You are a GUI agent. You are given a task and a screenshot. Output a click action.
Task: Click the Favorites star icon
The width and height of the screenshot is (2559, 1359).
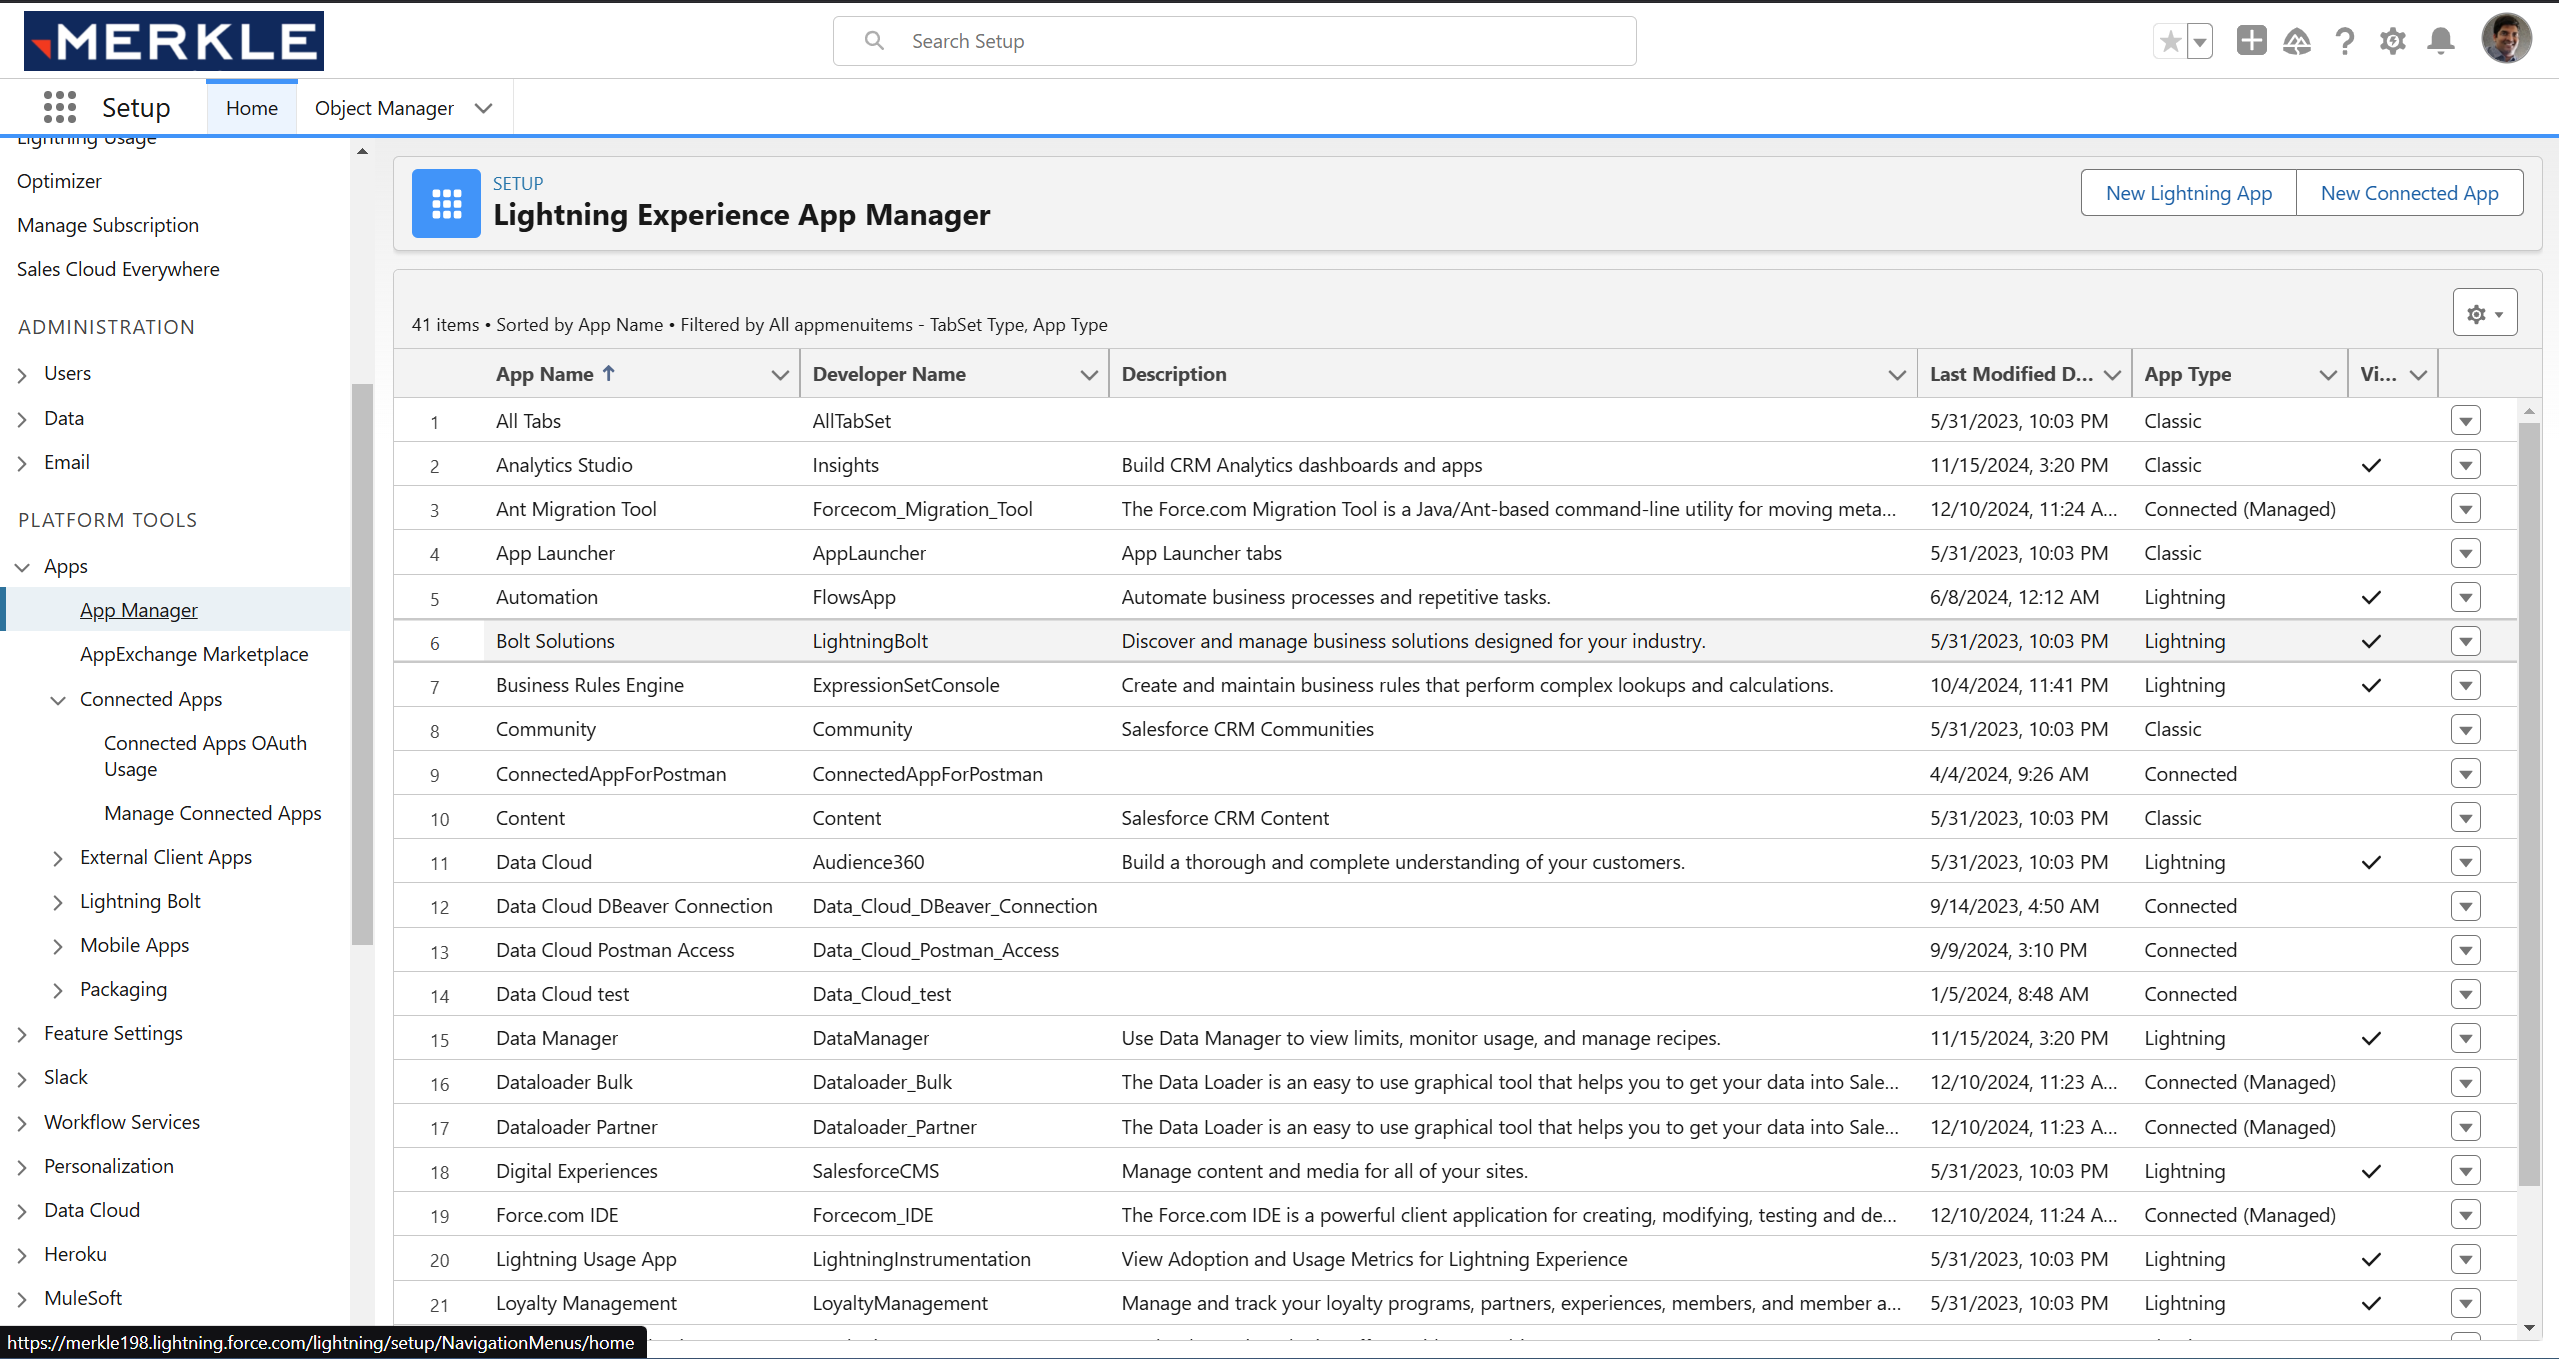[2169, 41]
